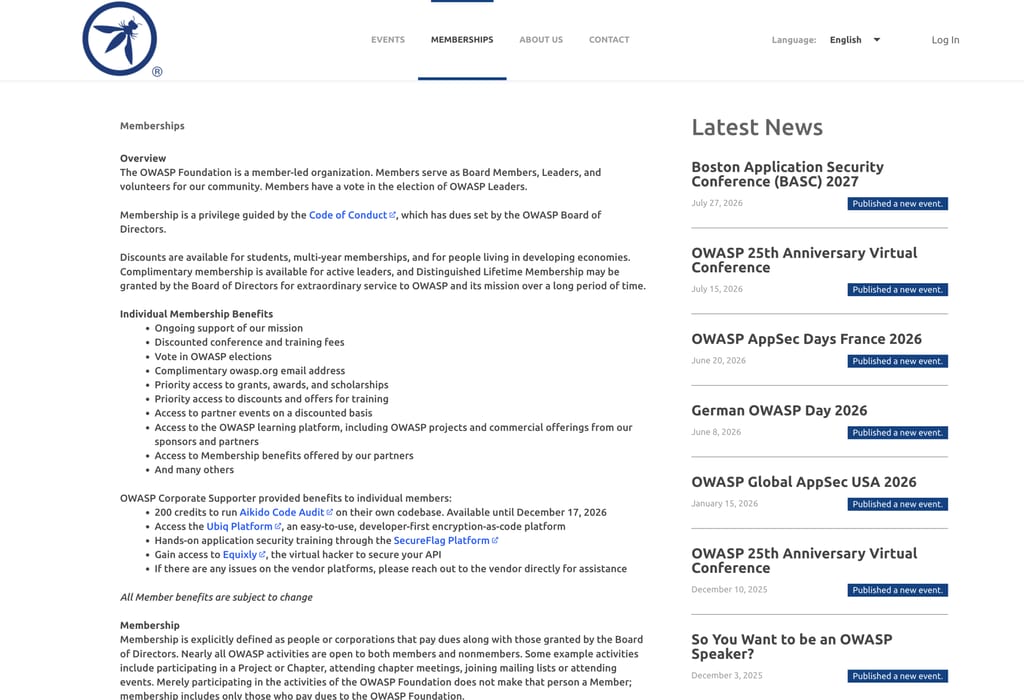Click Published a new event badge for AppSec Days France
The image size is (1024, 700).
[x=897, y=361]
